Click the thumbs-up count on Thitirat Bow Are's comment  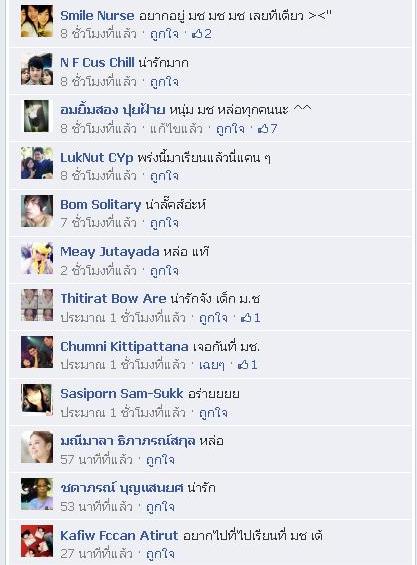click(250, 317)
